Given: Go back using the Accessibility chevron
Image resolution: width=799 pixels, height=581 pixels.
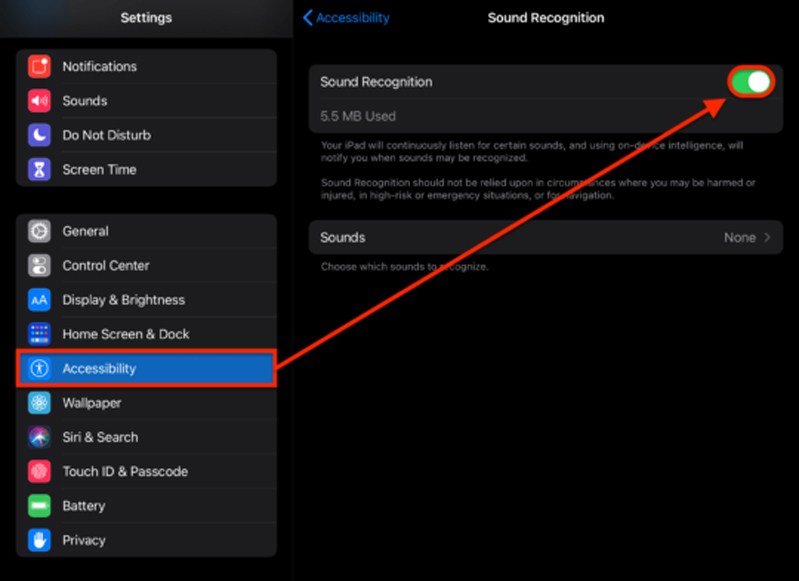Looking at the screenshot, I should (308, 18).
